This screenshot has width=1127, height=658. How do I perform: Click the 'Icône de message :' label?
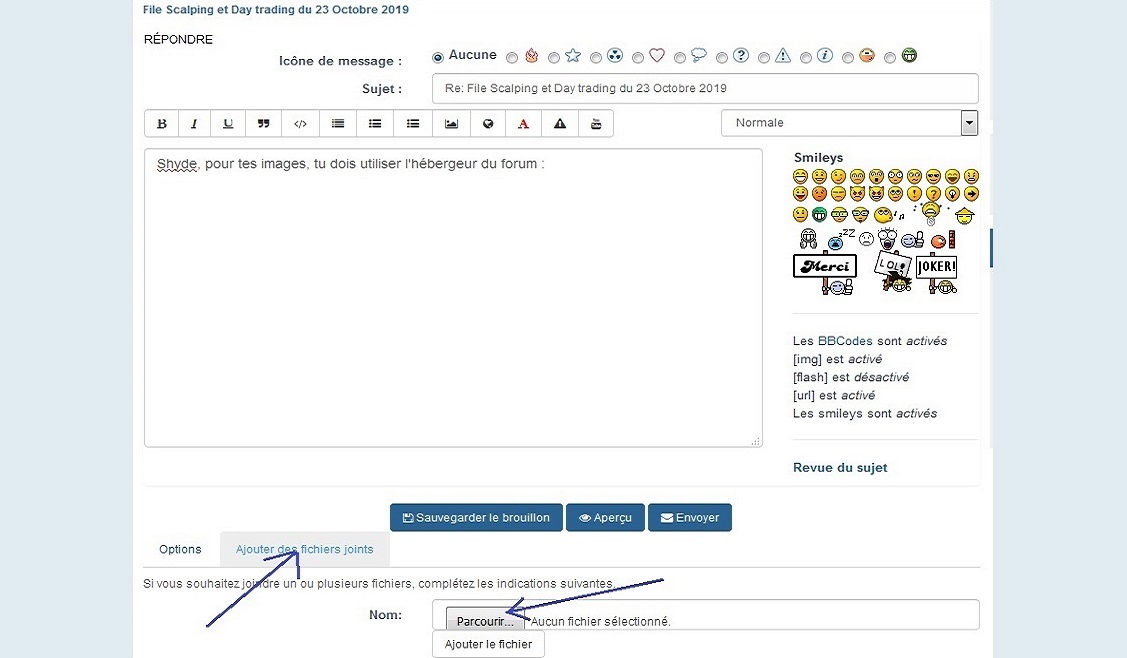[x=340, y=61]
